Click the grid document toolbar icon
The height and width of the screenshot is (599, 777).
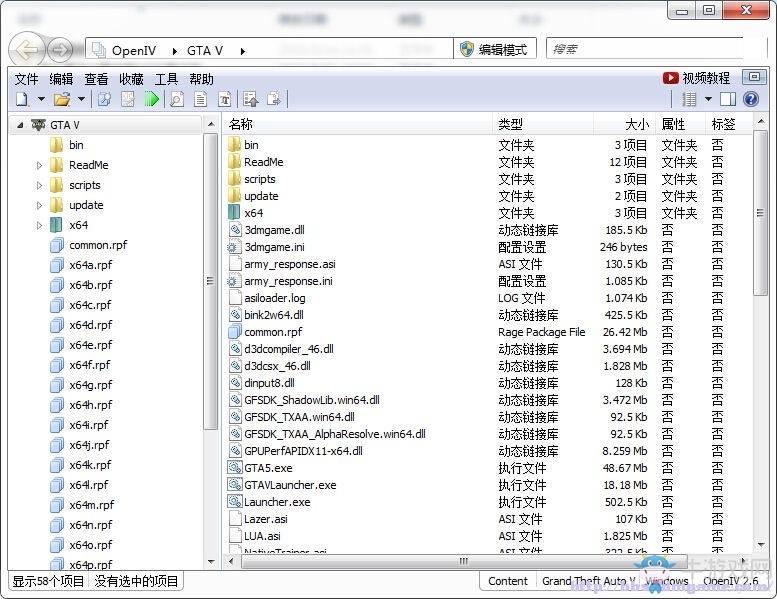pos(128,100)
